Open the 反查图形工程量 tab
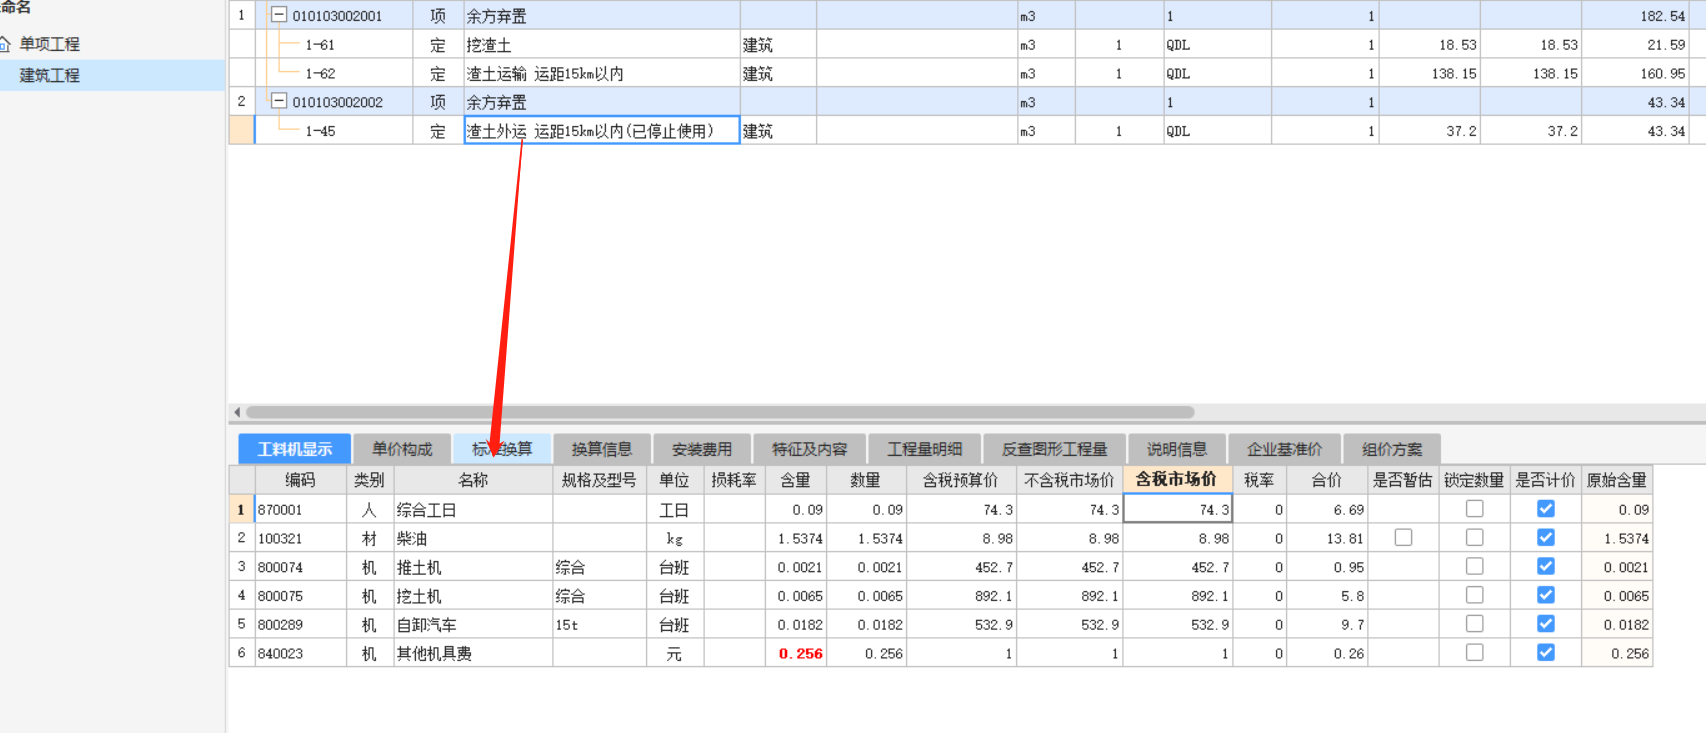This screenshot has width=1706, height=733. click(x=1055, y=449)
